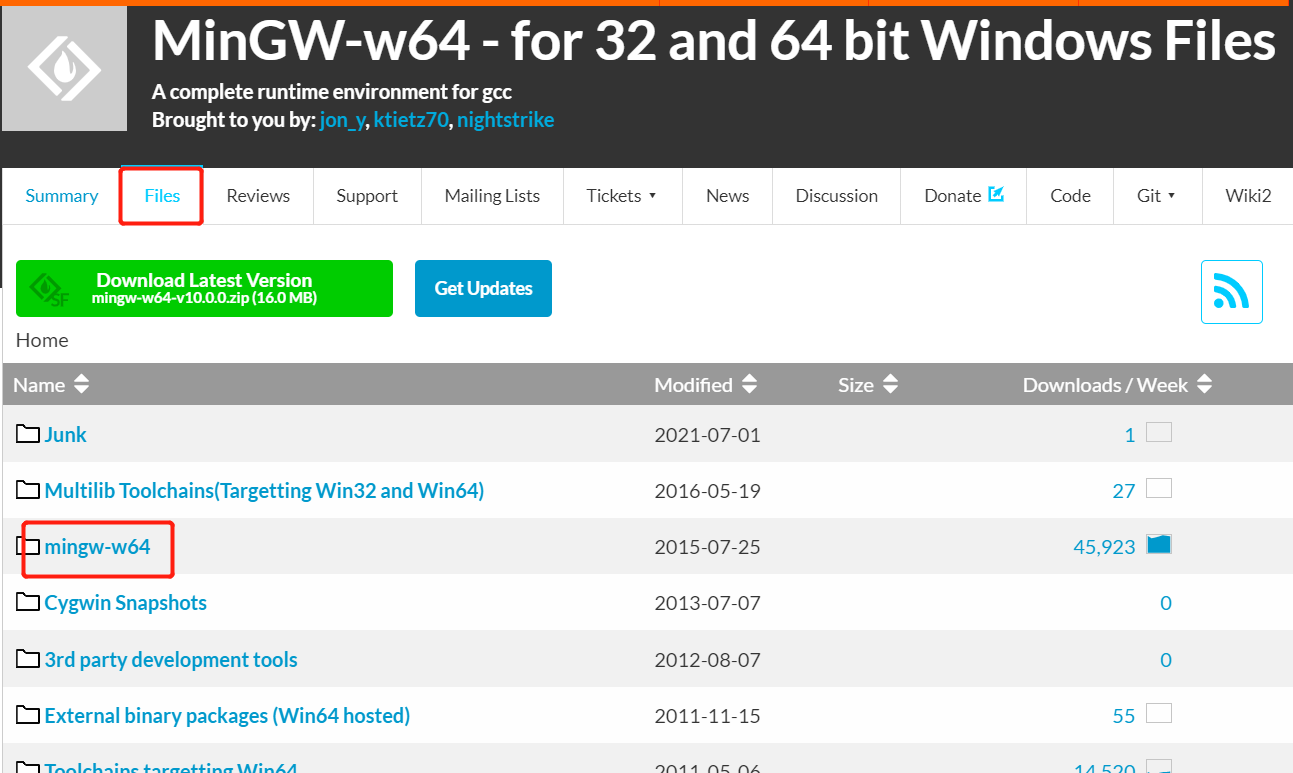This screenshot has width=1293, height=773.
Task: Click the 2011-11-15 modified date
Action: coord(707,716)
